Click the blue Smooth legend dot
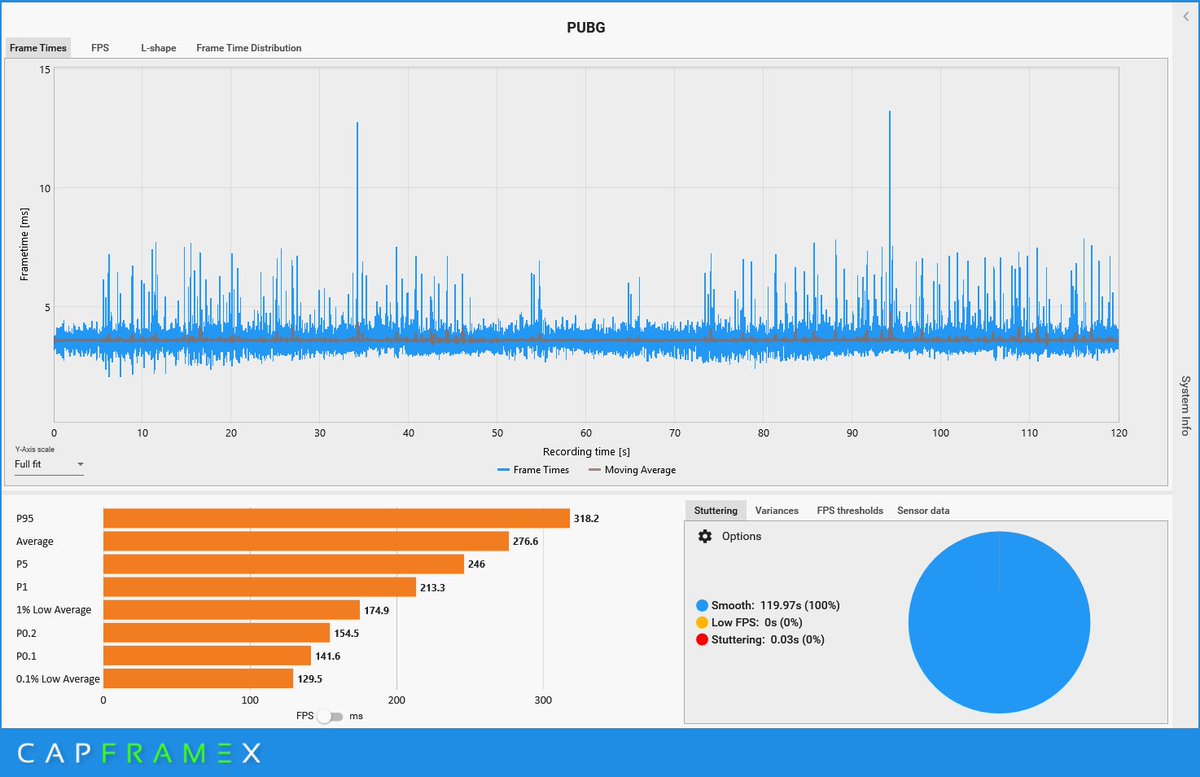Screen dimensions: 1200x777 pyautogui.click(x=702, y=606)
